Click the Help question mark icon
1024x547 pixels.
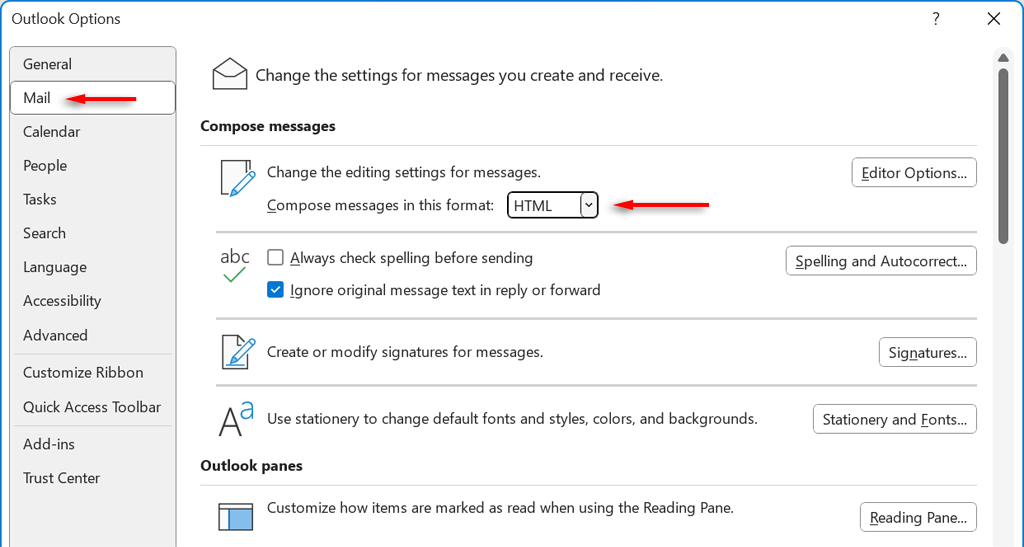tap(936, 18)
